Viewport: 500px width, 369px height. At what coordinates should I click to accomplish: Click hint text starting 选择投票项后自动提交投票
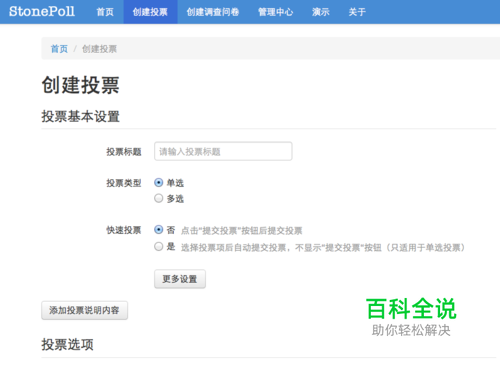[323, 248]
